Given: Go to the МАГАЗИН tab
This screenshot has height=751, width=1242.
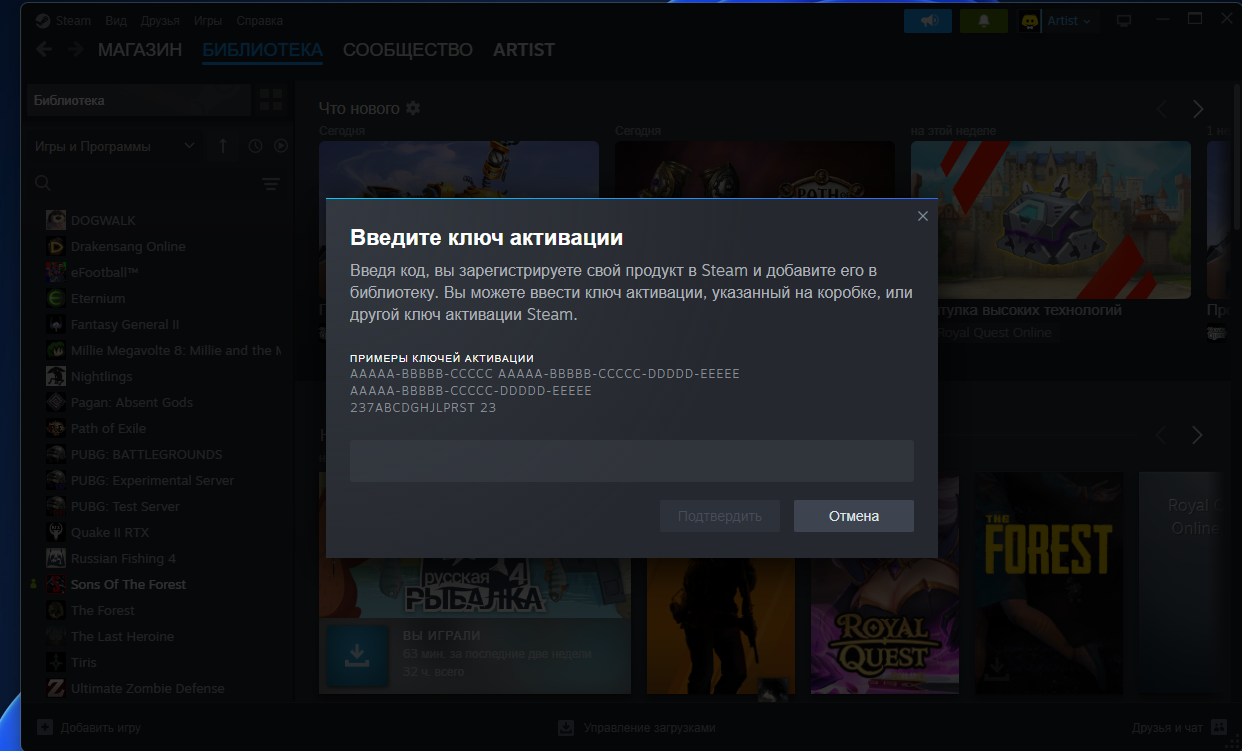Looking at the screenshot, I should 140,50.
